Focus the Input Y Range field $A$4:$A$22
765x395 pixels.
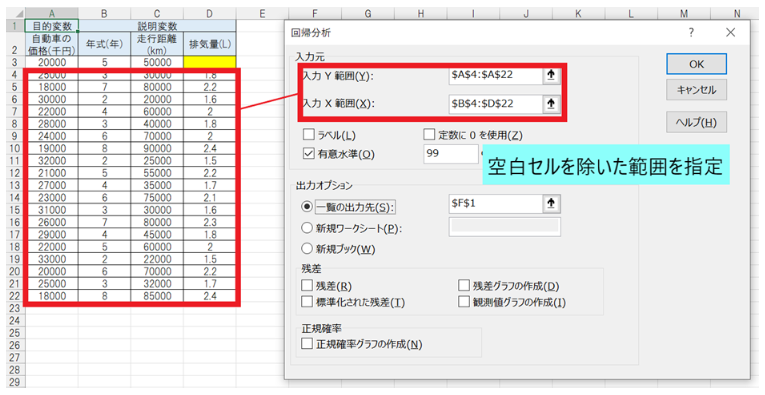tap(496, 76)
